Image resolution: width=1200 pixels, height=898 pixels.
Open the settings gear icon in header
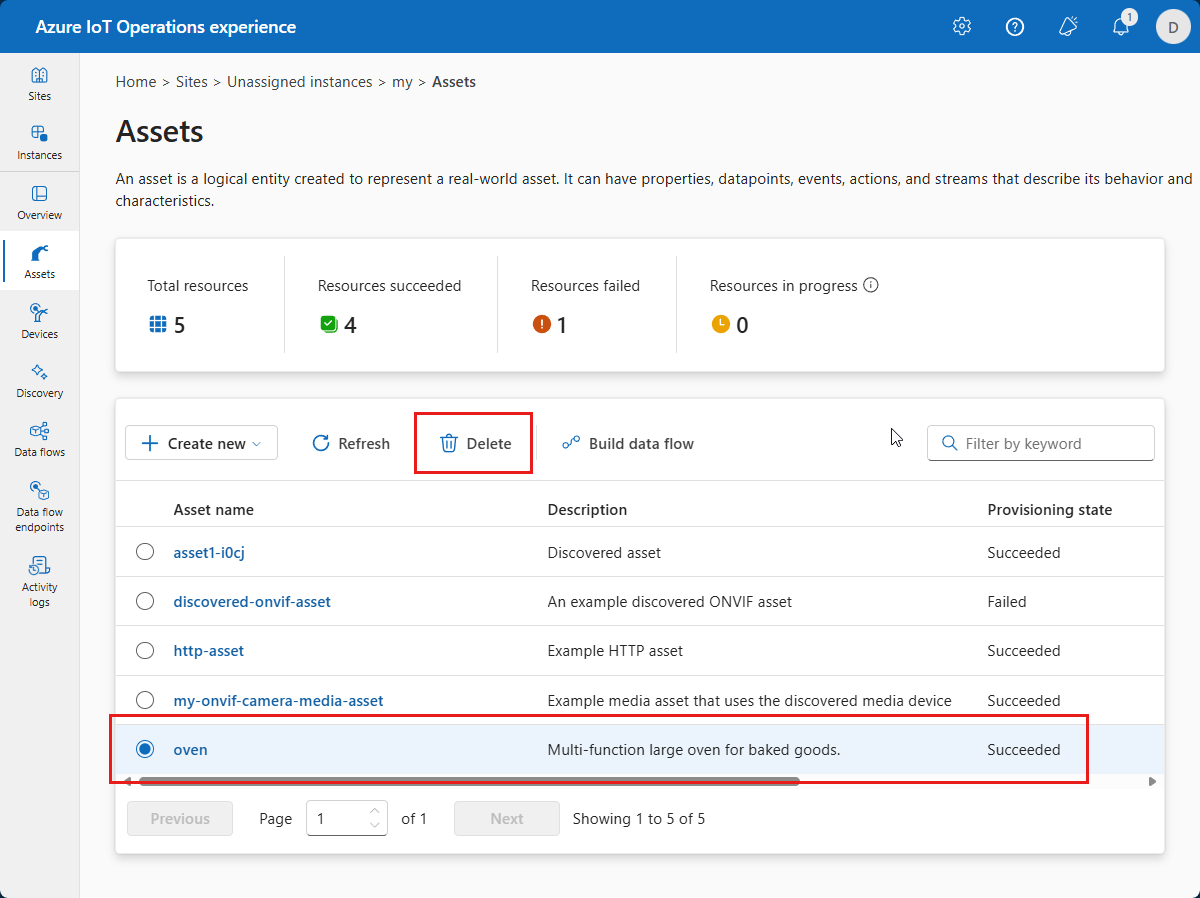click(x=962, y=27)
